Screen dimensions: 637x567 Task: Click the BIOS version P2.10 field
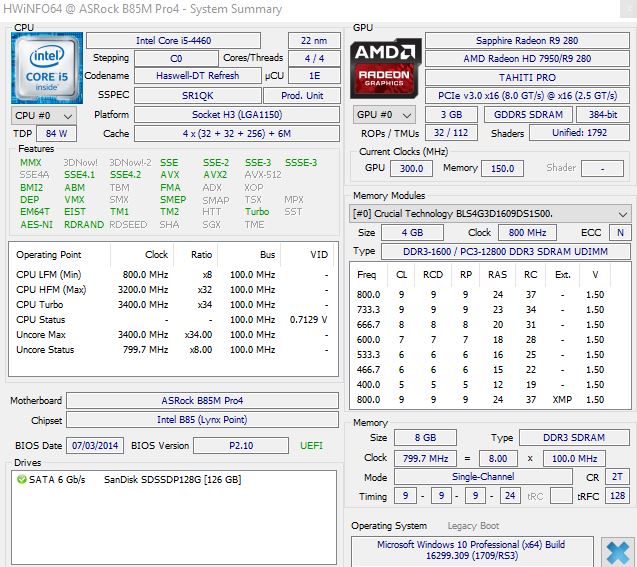pos(241,446)
